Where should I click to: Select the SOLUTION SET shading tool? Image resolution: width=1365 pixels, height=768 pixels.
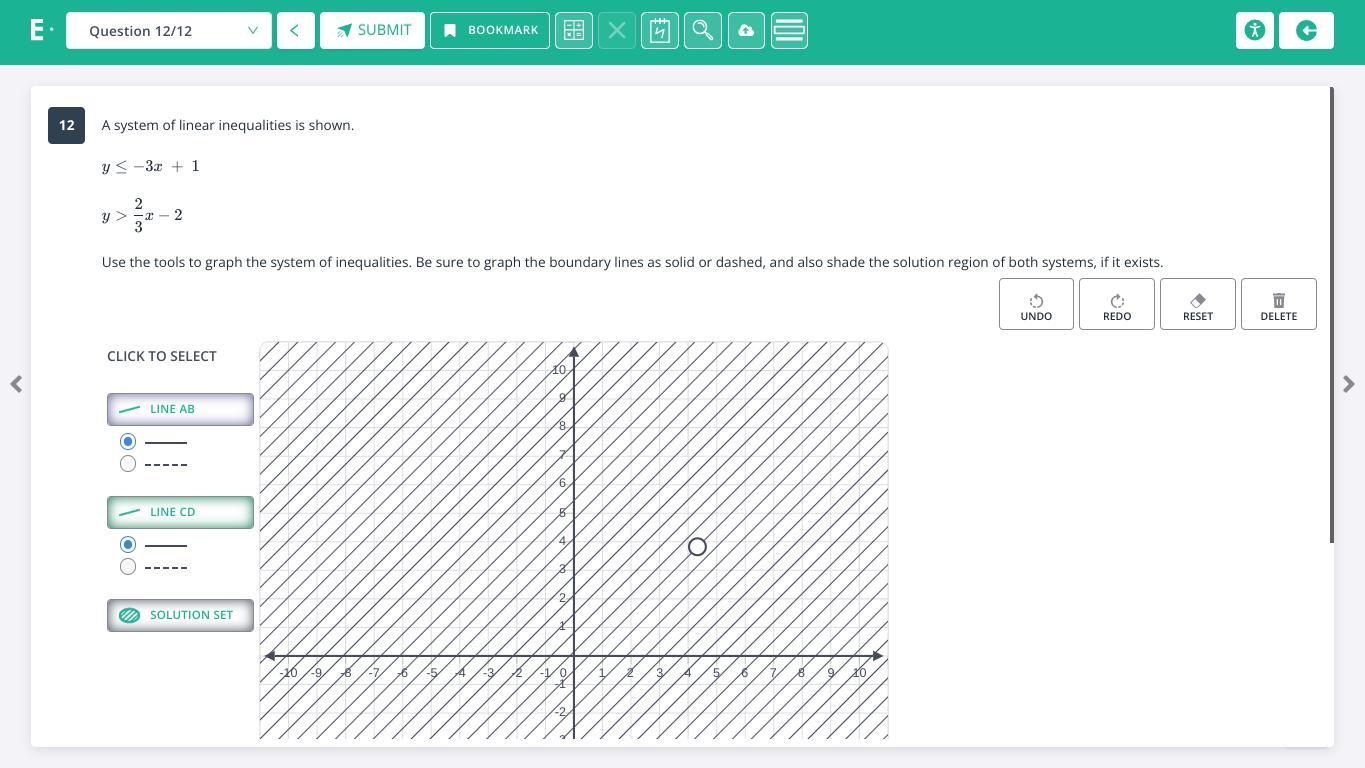pos(181,615)
